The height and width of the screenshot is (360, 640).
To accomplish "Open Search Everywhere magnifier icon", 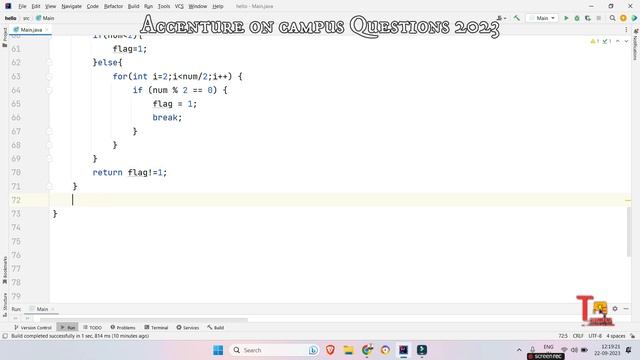I will pos(612,18).
